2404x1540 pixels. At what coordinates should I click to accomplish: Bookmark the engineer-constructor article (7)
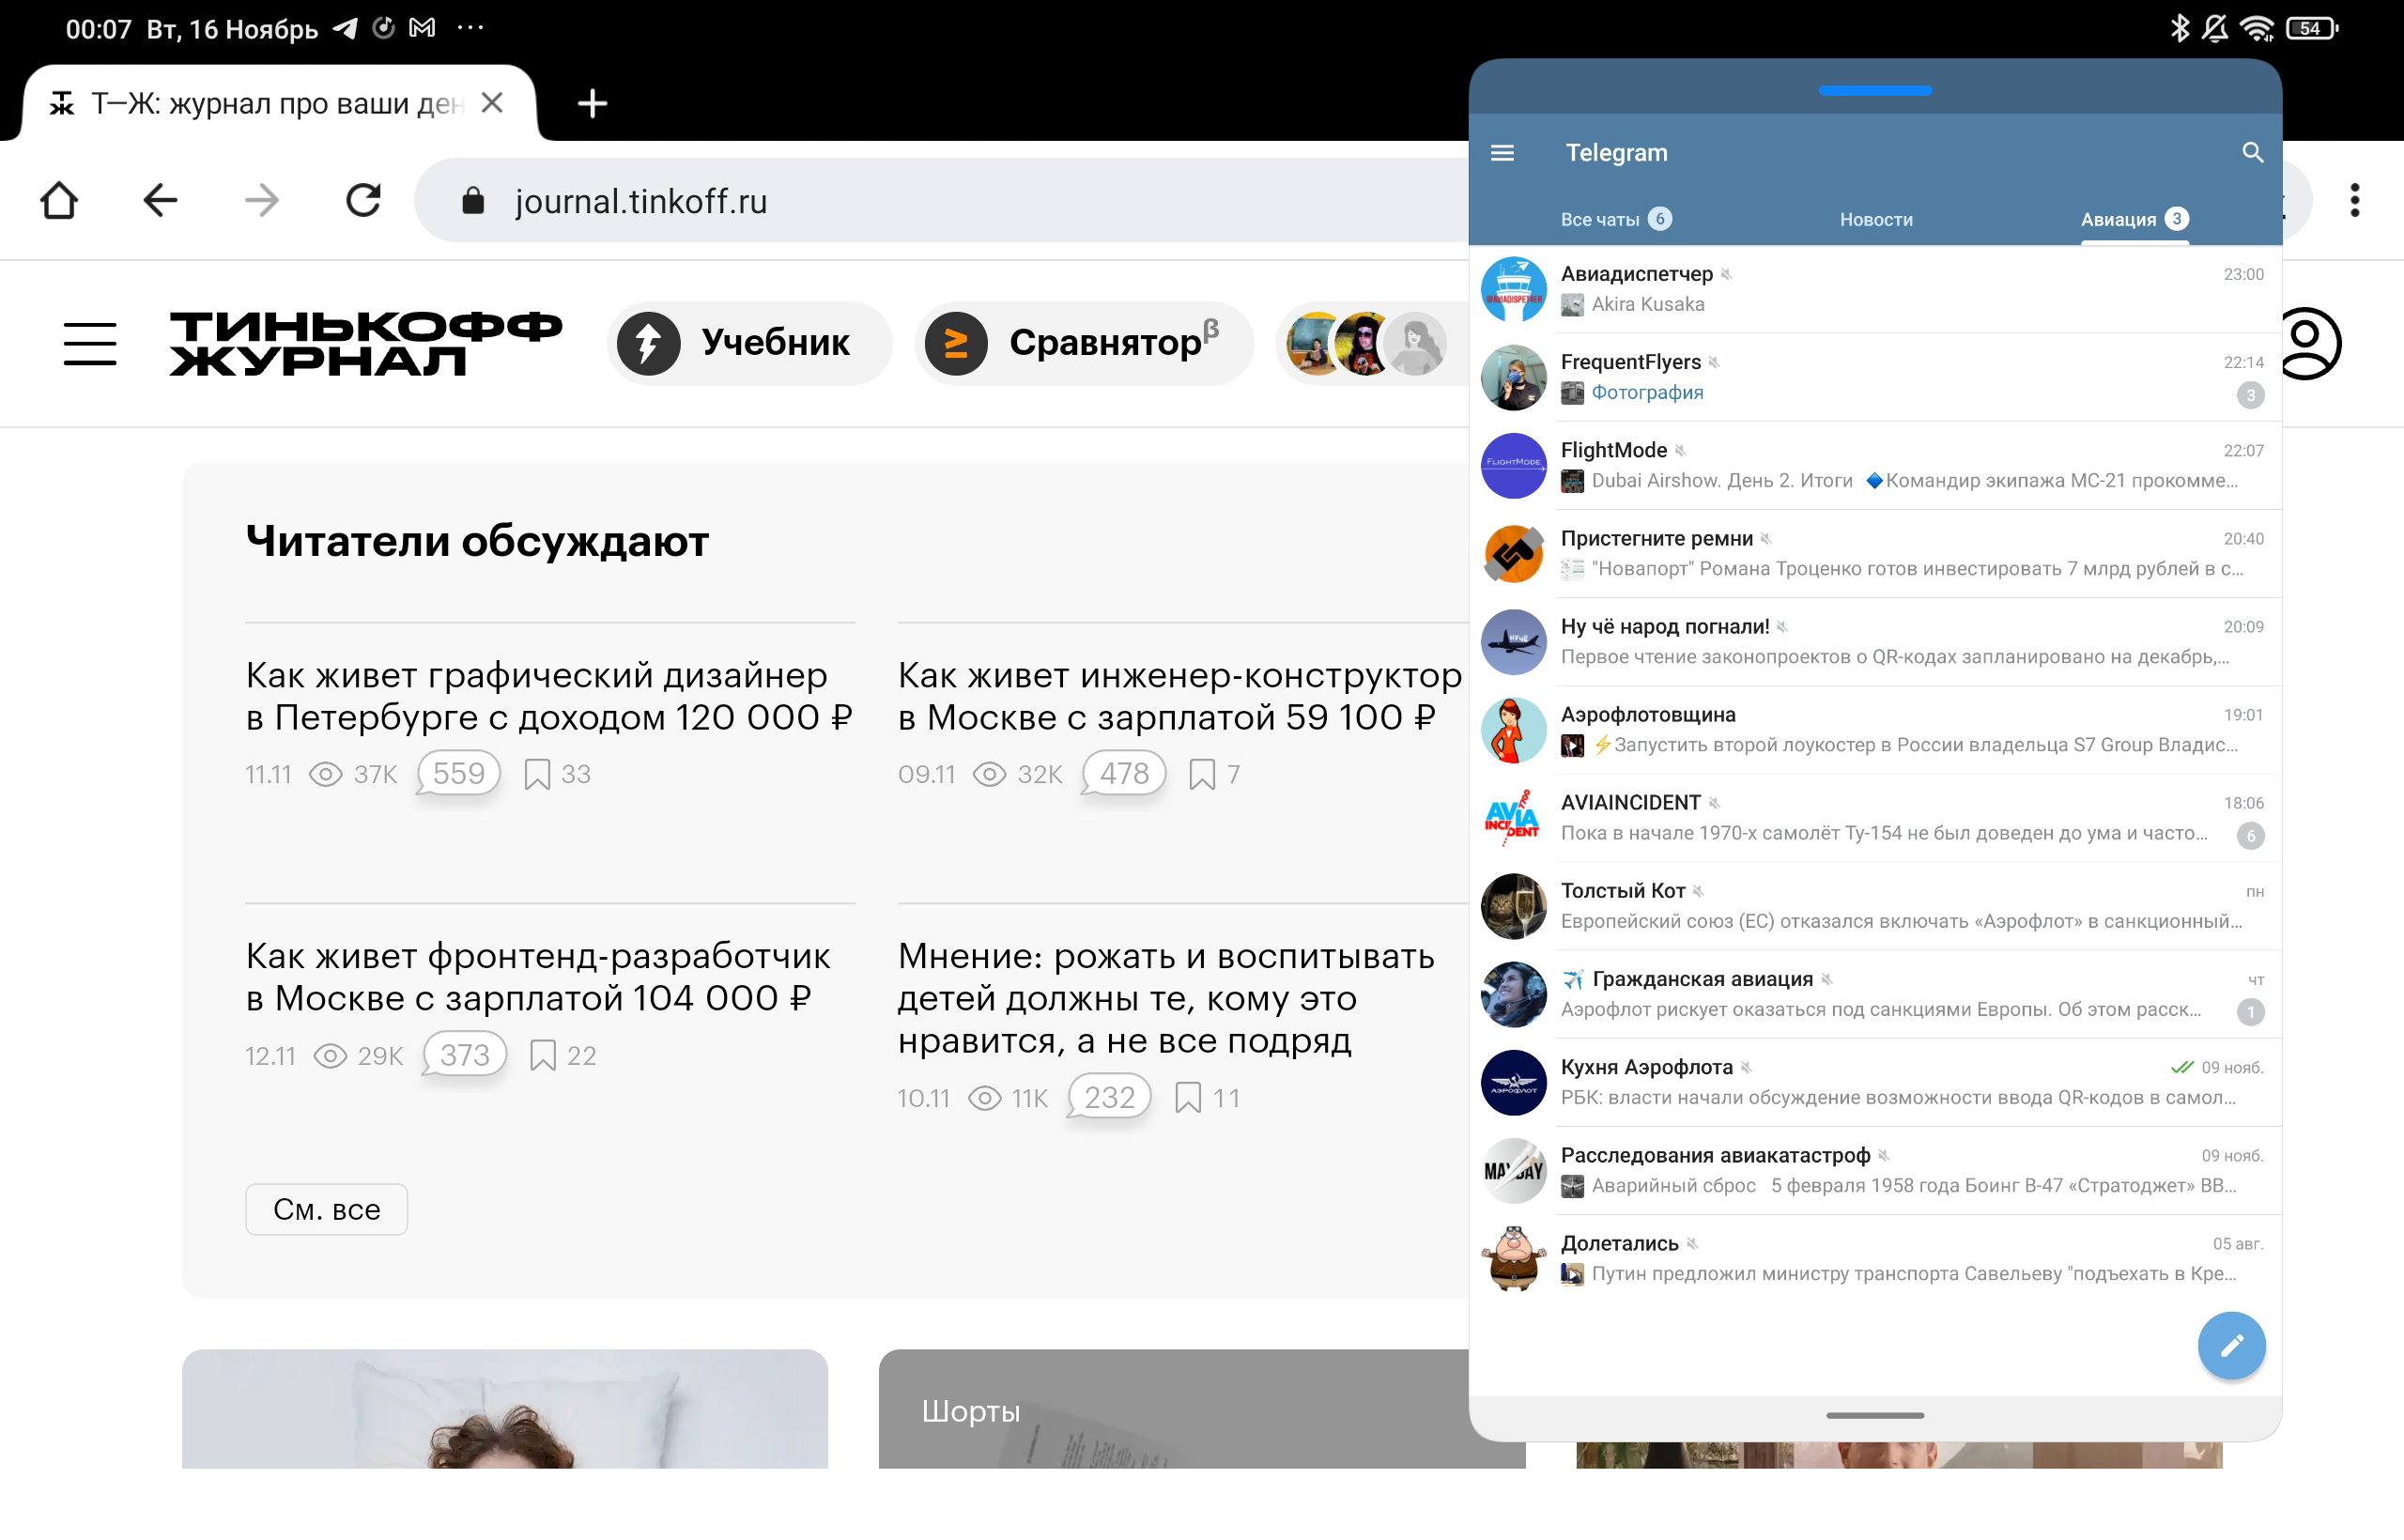[x=1202, y=774]
